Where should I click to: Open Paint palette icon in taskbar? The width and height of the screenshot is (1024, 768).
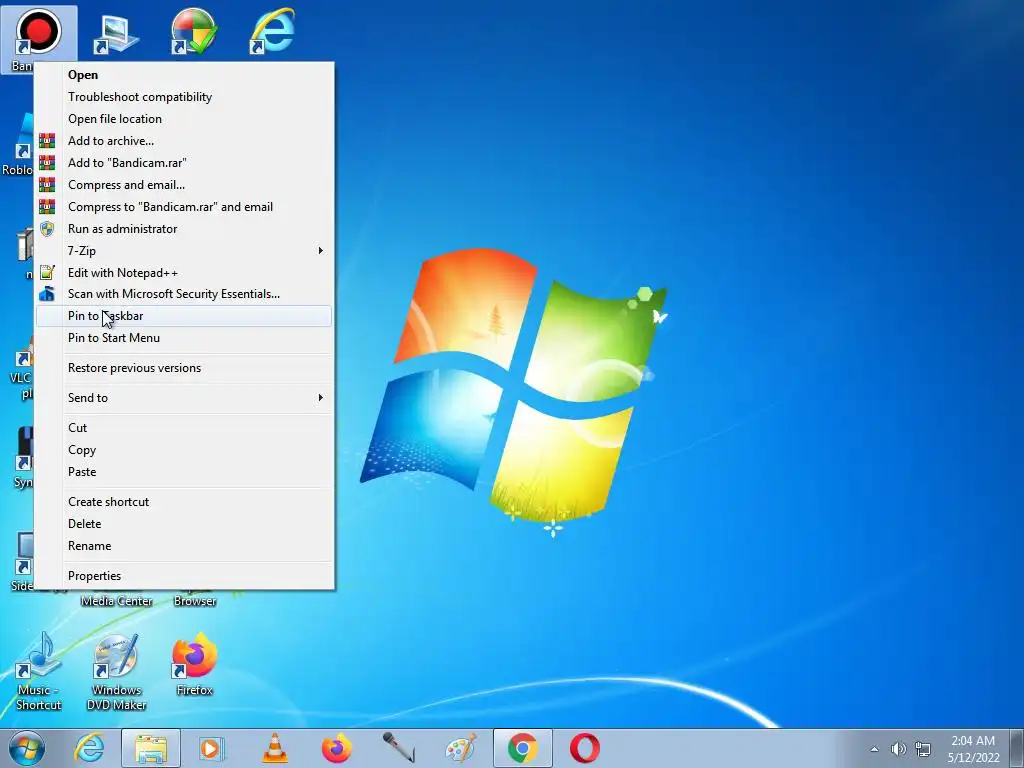[461, 748]
